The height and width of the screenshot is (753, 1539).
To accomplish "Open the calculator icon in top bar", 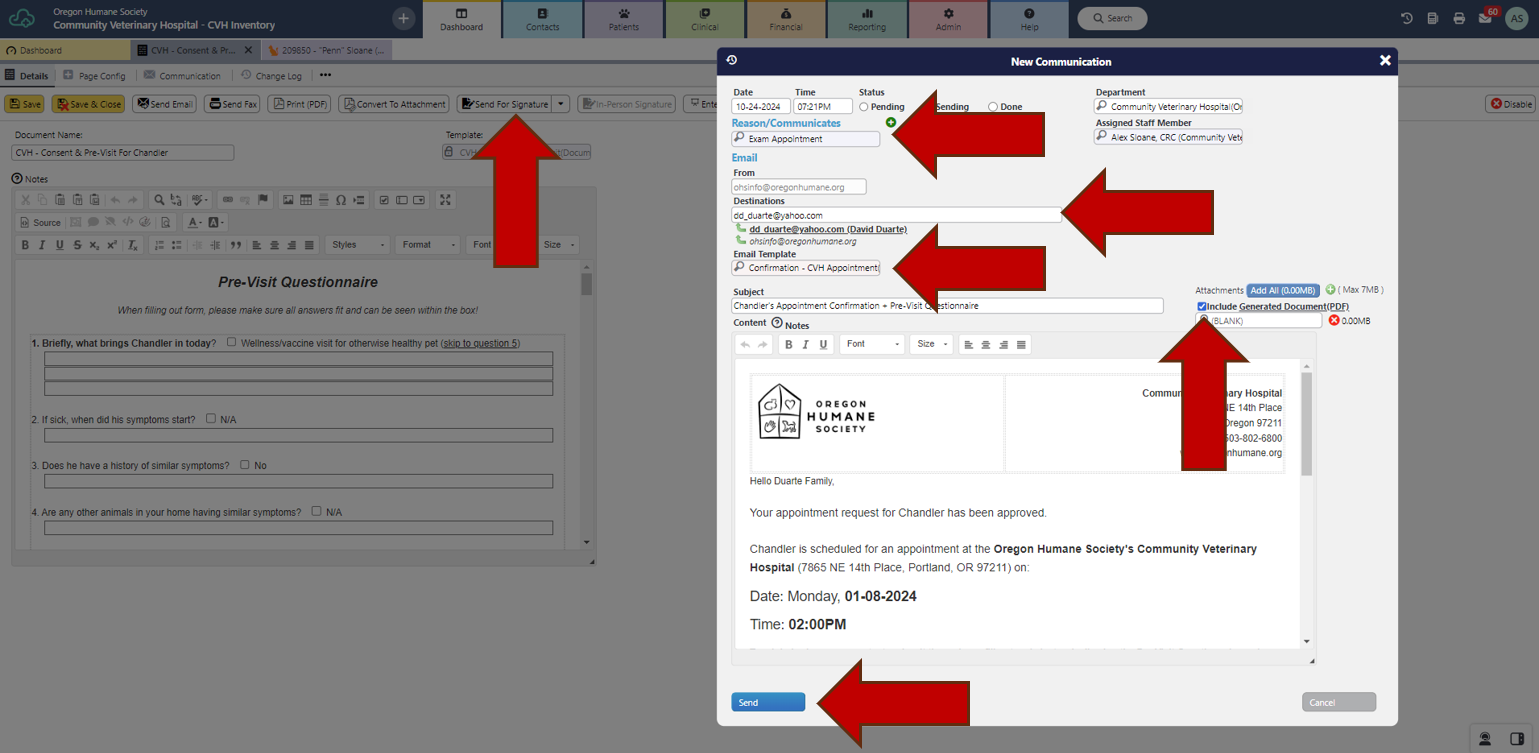I will click(1433, 18).
